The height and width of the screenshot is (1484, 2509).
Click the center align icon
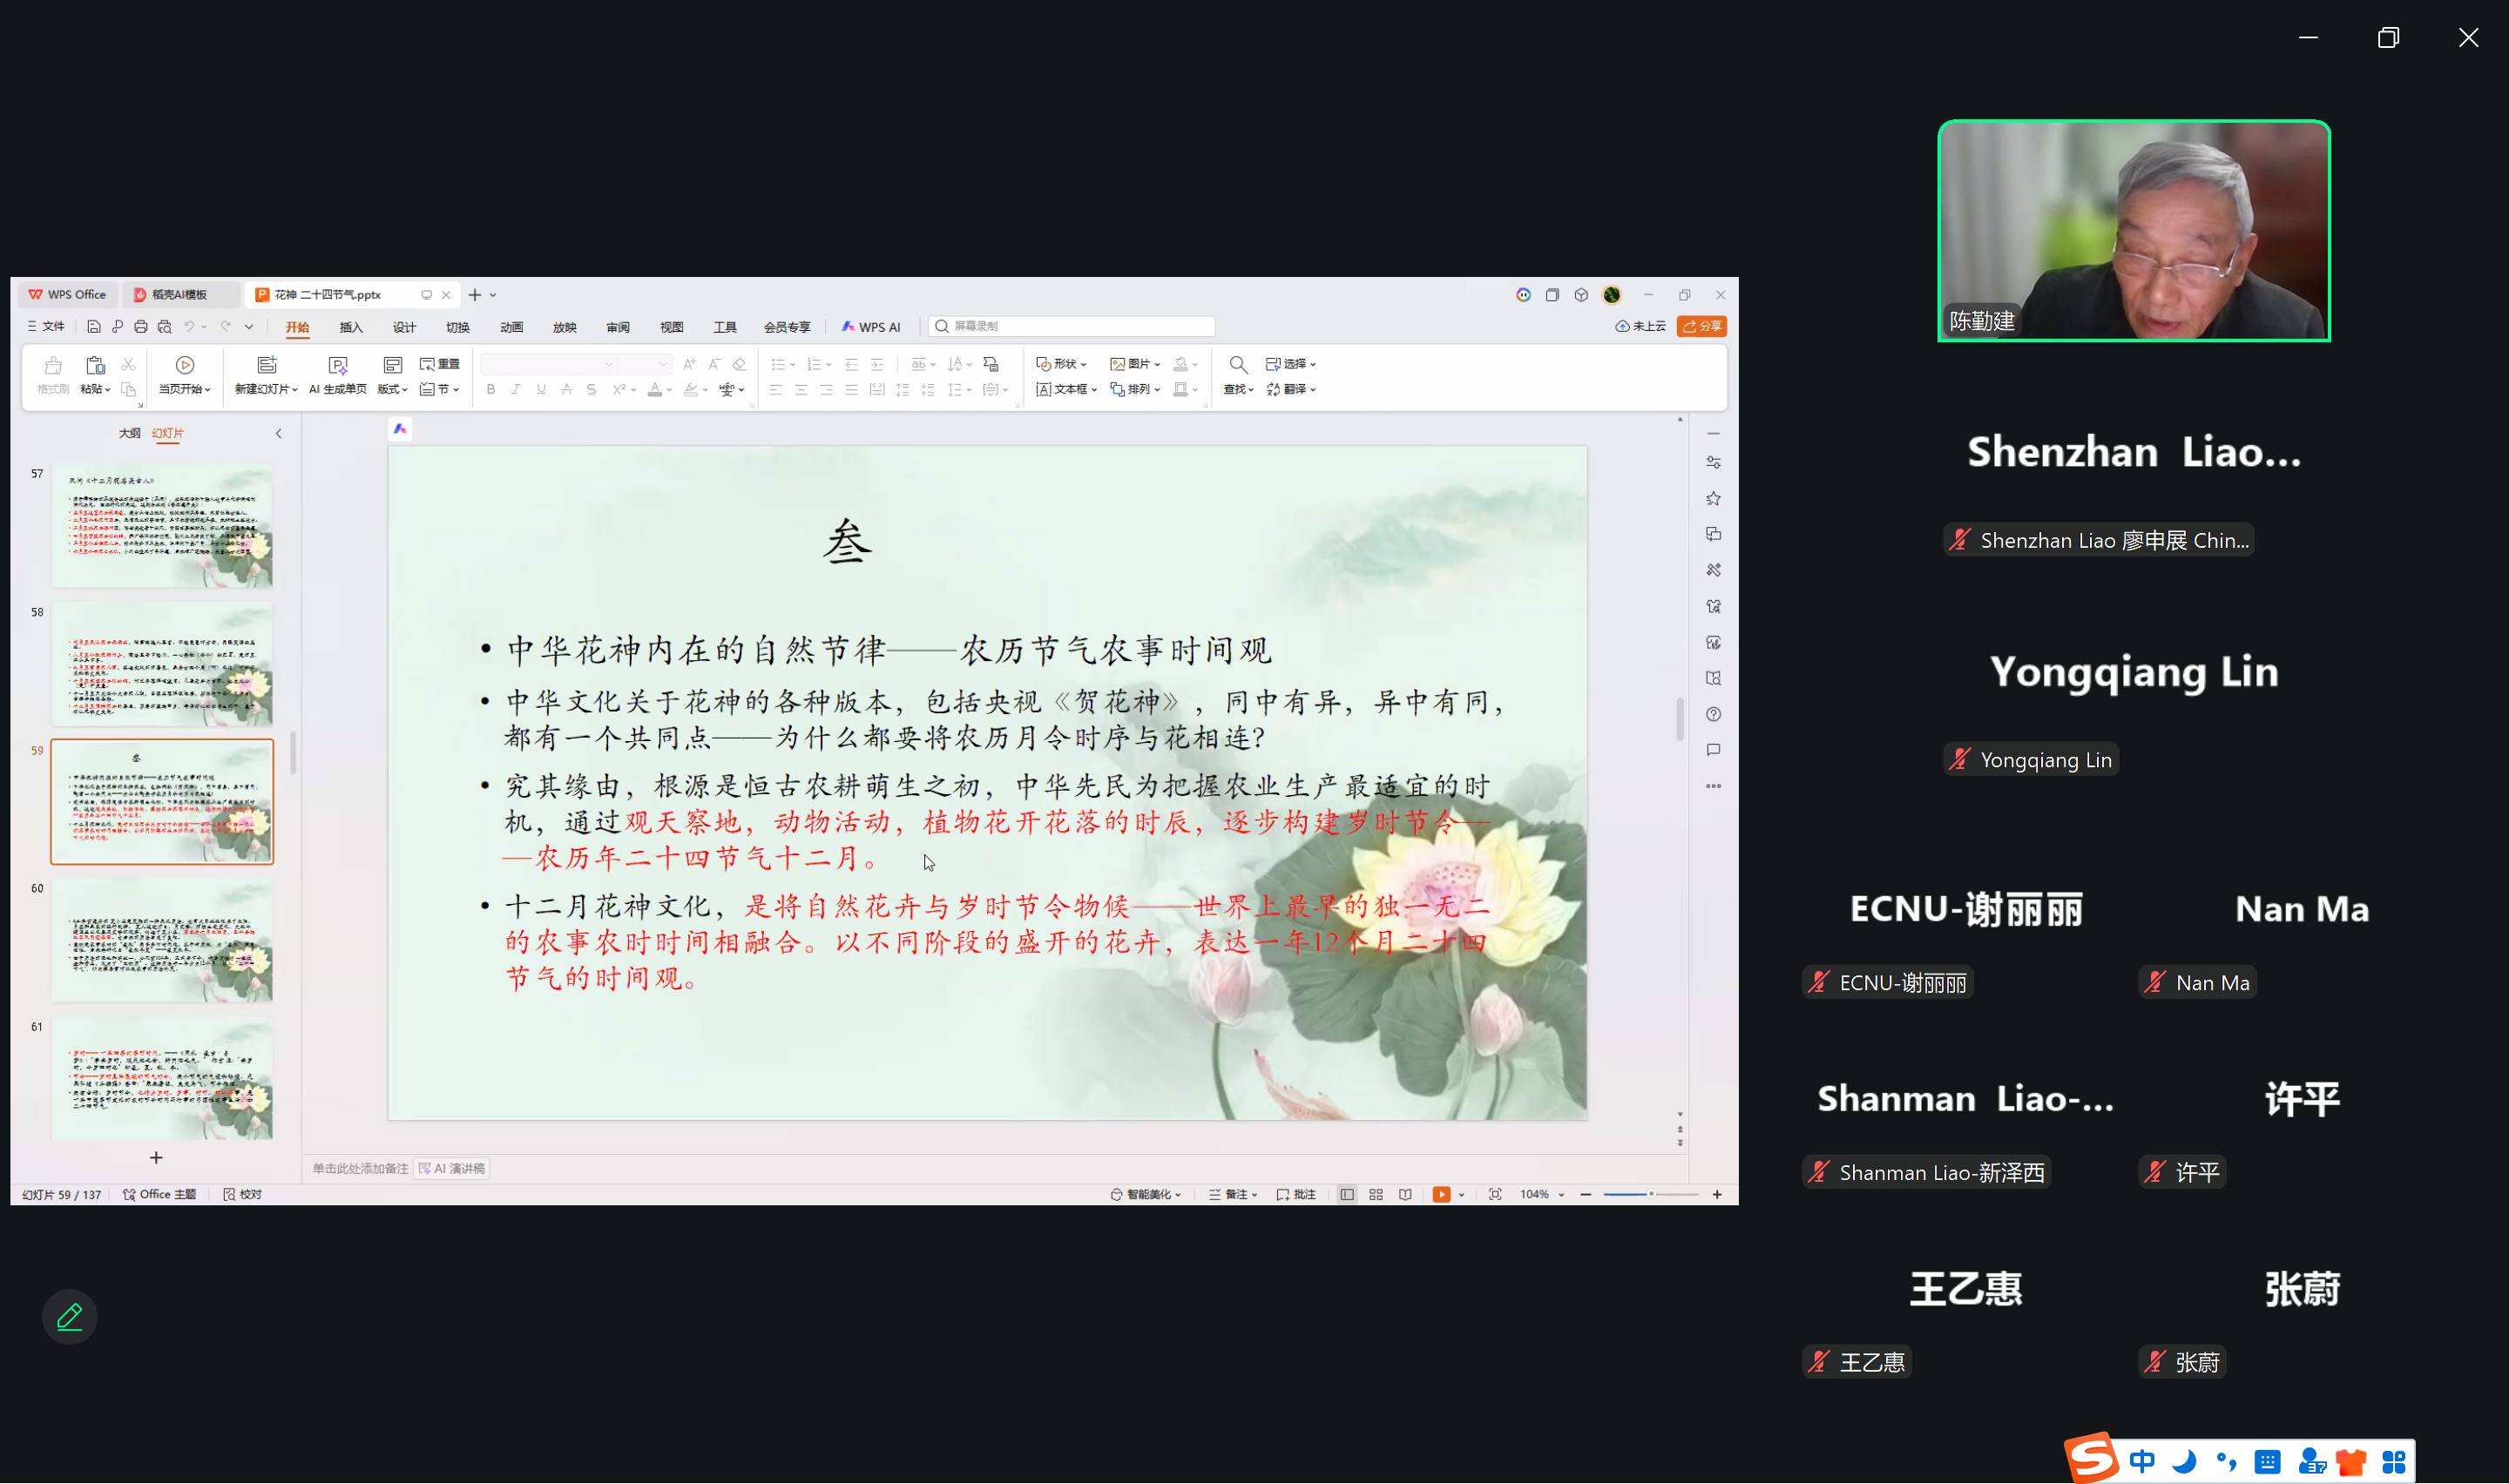pos(801,390)
